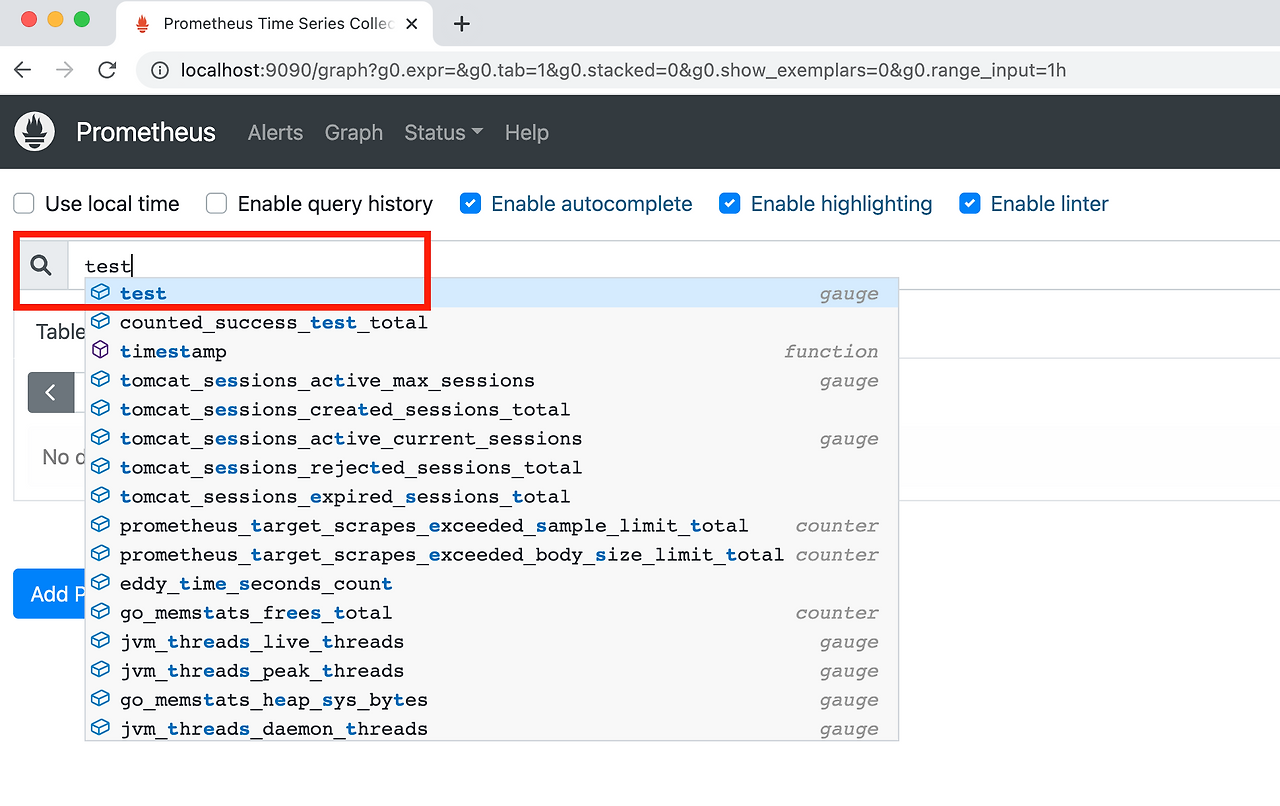Choose tomcat_sessions_expired_sessions_total suggestion
The height and width of the screenshot is (806, 1280).
point(491,496)
